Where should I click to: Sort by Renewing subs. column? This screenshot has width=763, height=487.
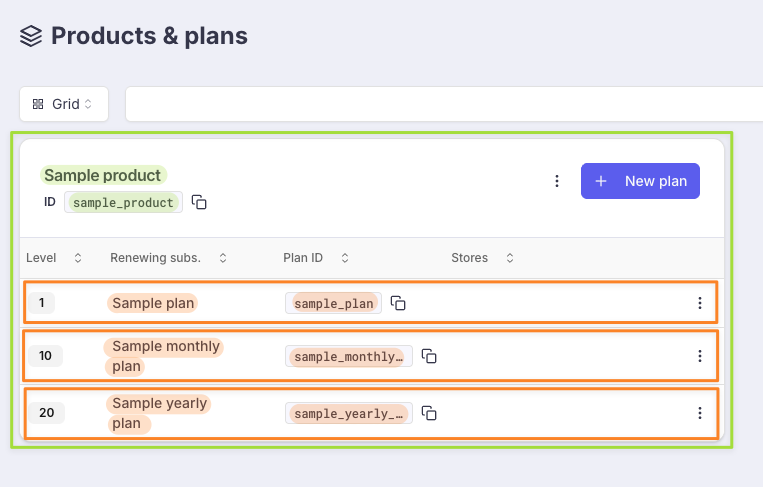point(222,258)
